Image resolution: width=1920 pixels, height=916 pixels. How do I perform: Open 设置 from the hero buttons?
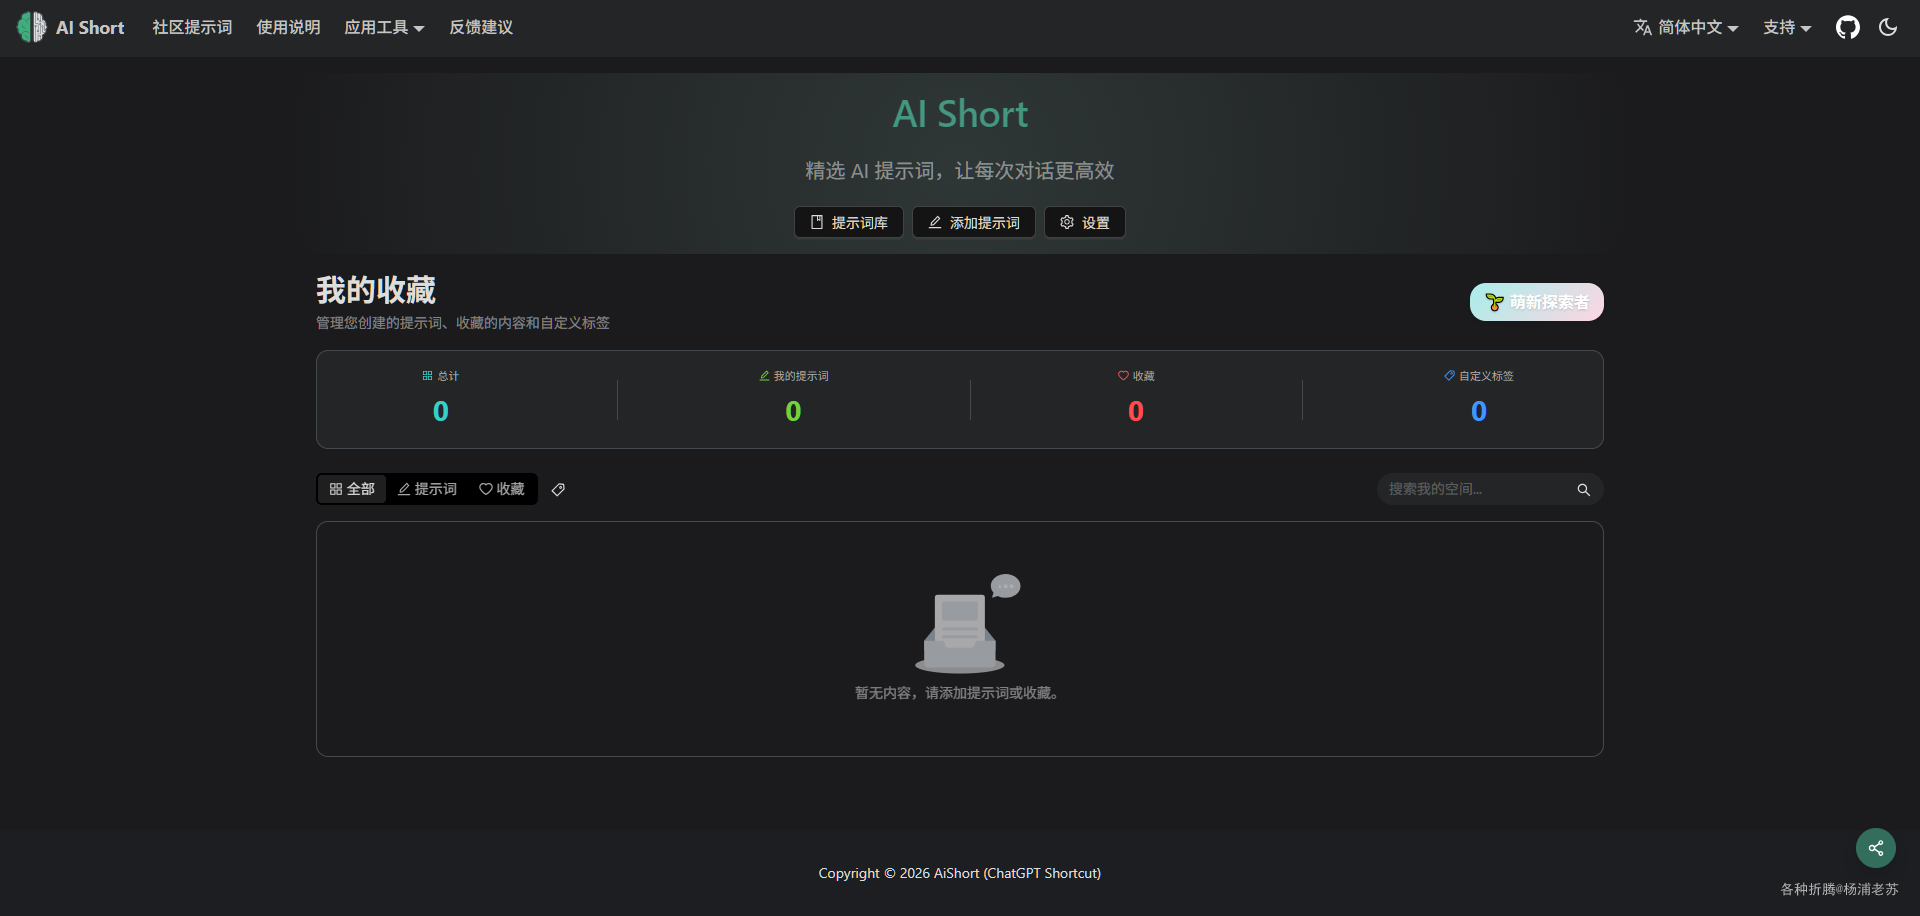coord(1085,222)
